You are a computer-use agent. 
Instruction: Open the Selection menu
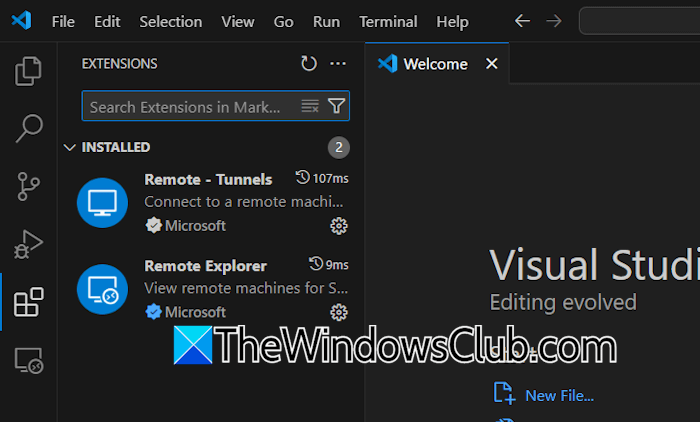171,21
